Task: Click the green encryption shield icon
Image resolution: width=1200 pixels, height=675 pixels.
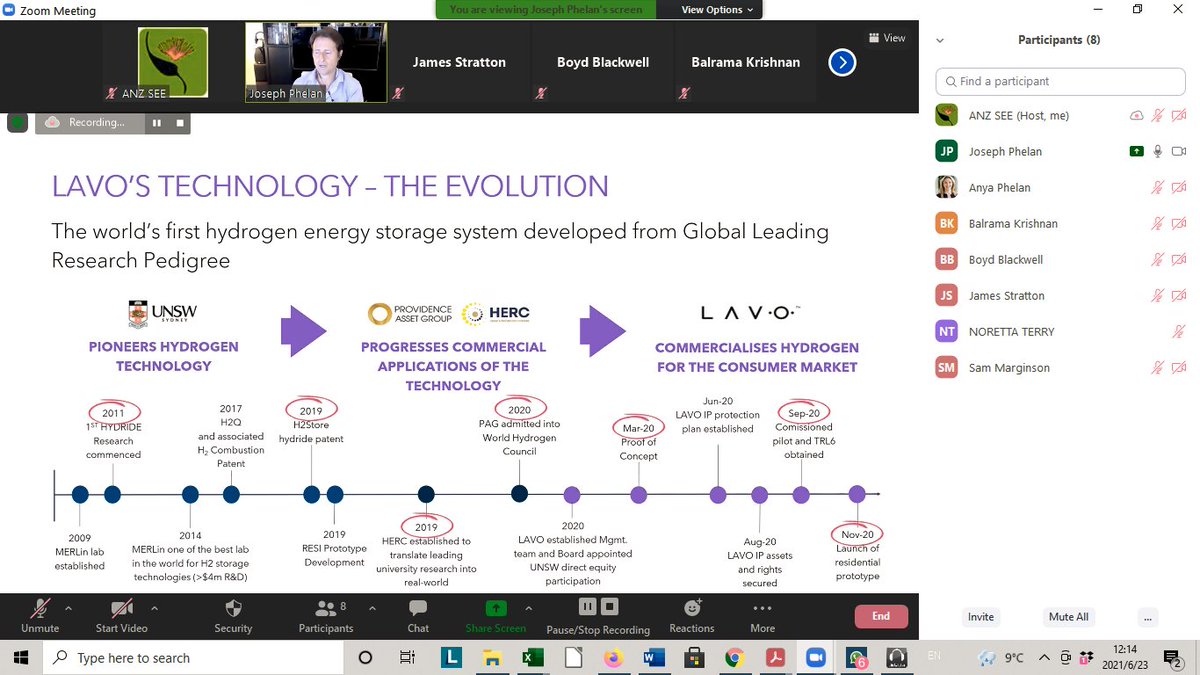Action: [x=17, y=122]
